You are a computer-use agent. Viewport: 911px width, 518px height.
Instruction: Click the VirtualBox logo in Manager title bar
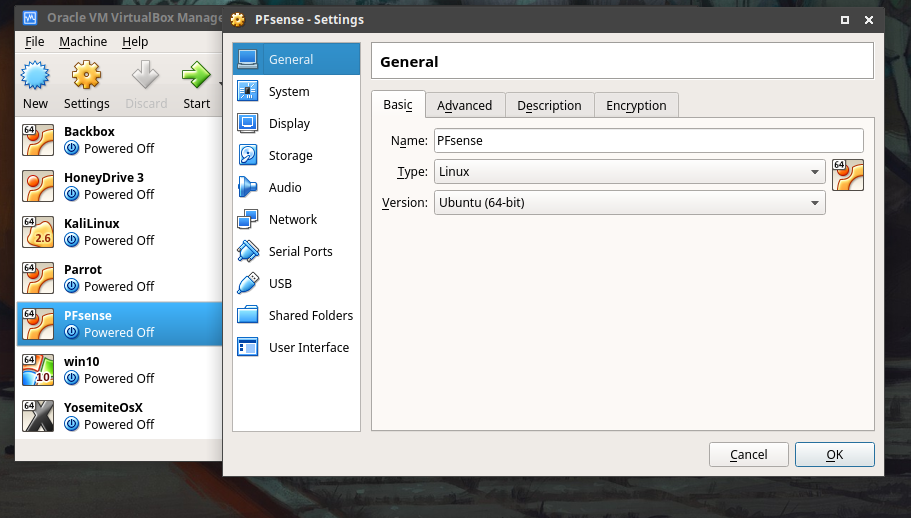[x=30, y=18]
